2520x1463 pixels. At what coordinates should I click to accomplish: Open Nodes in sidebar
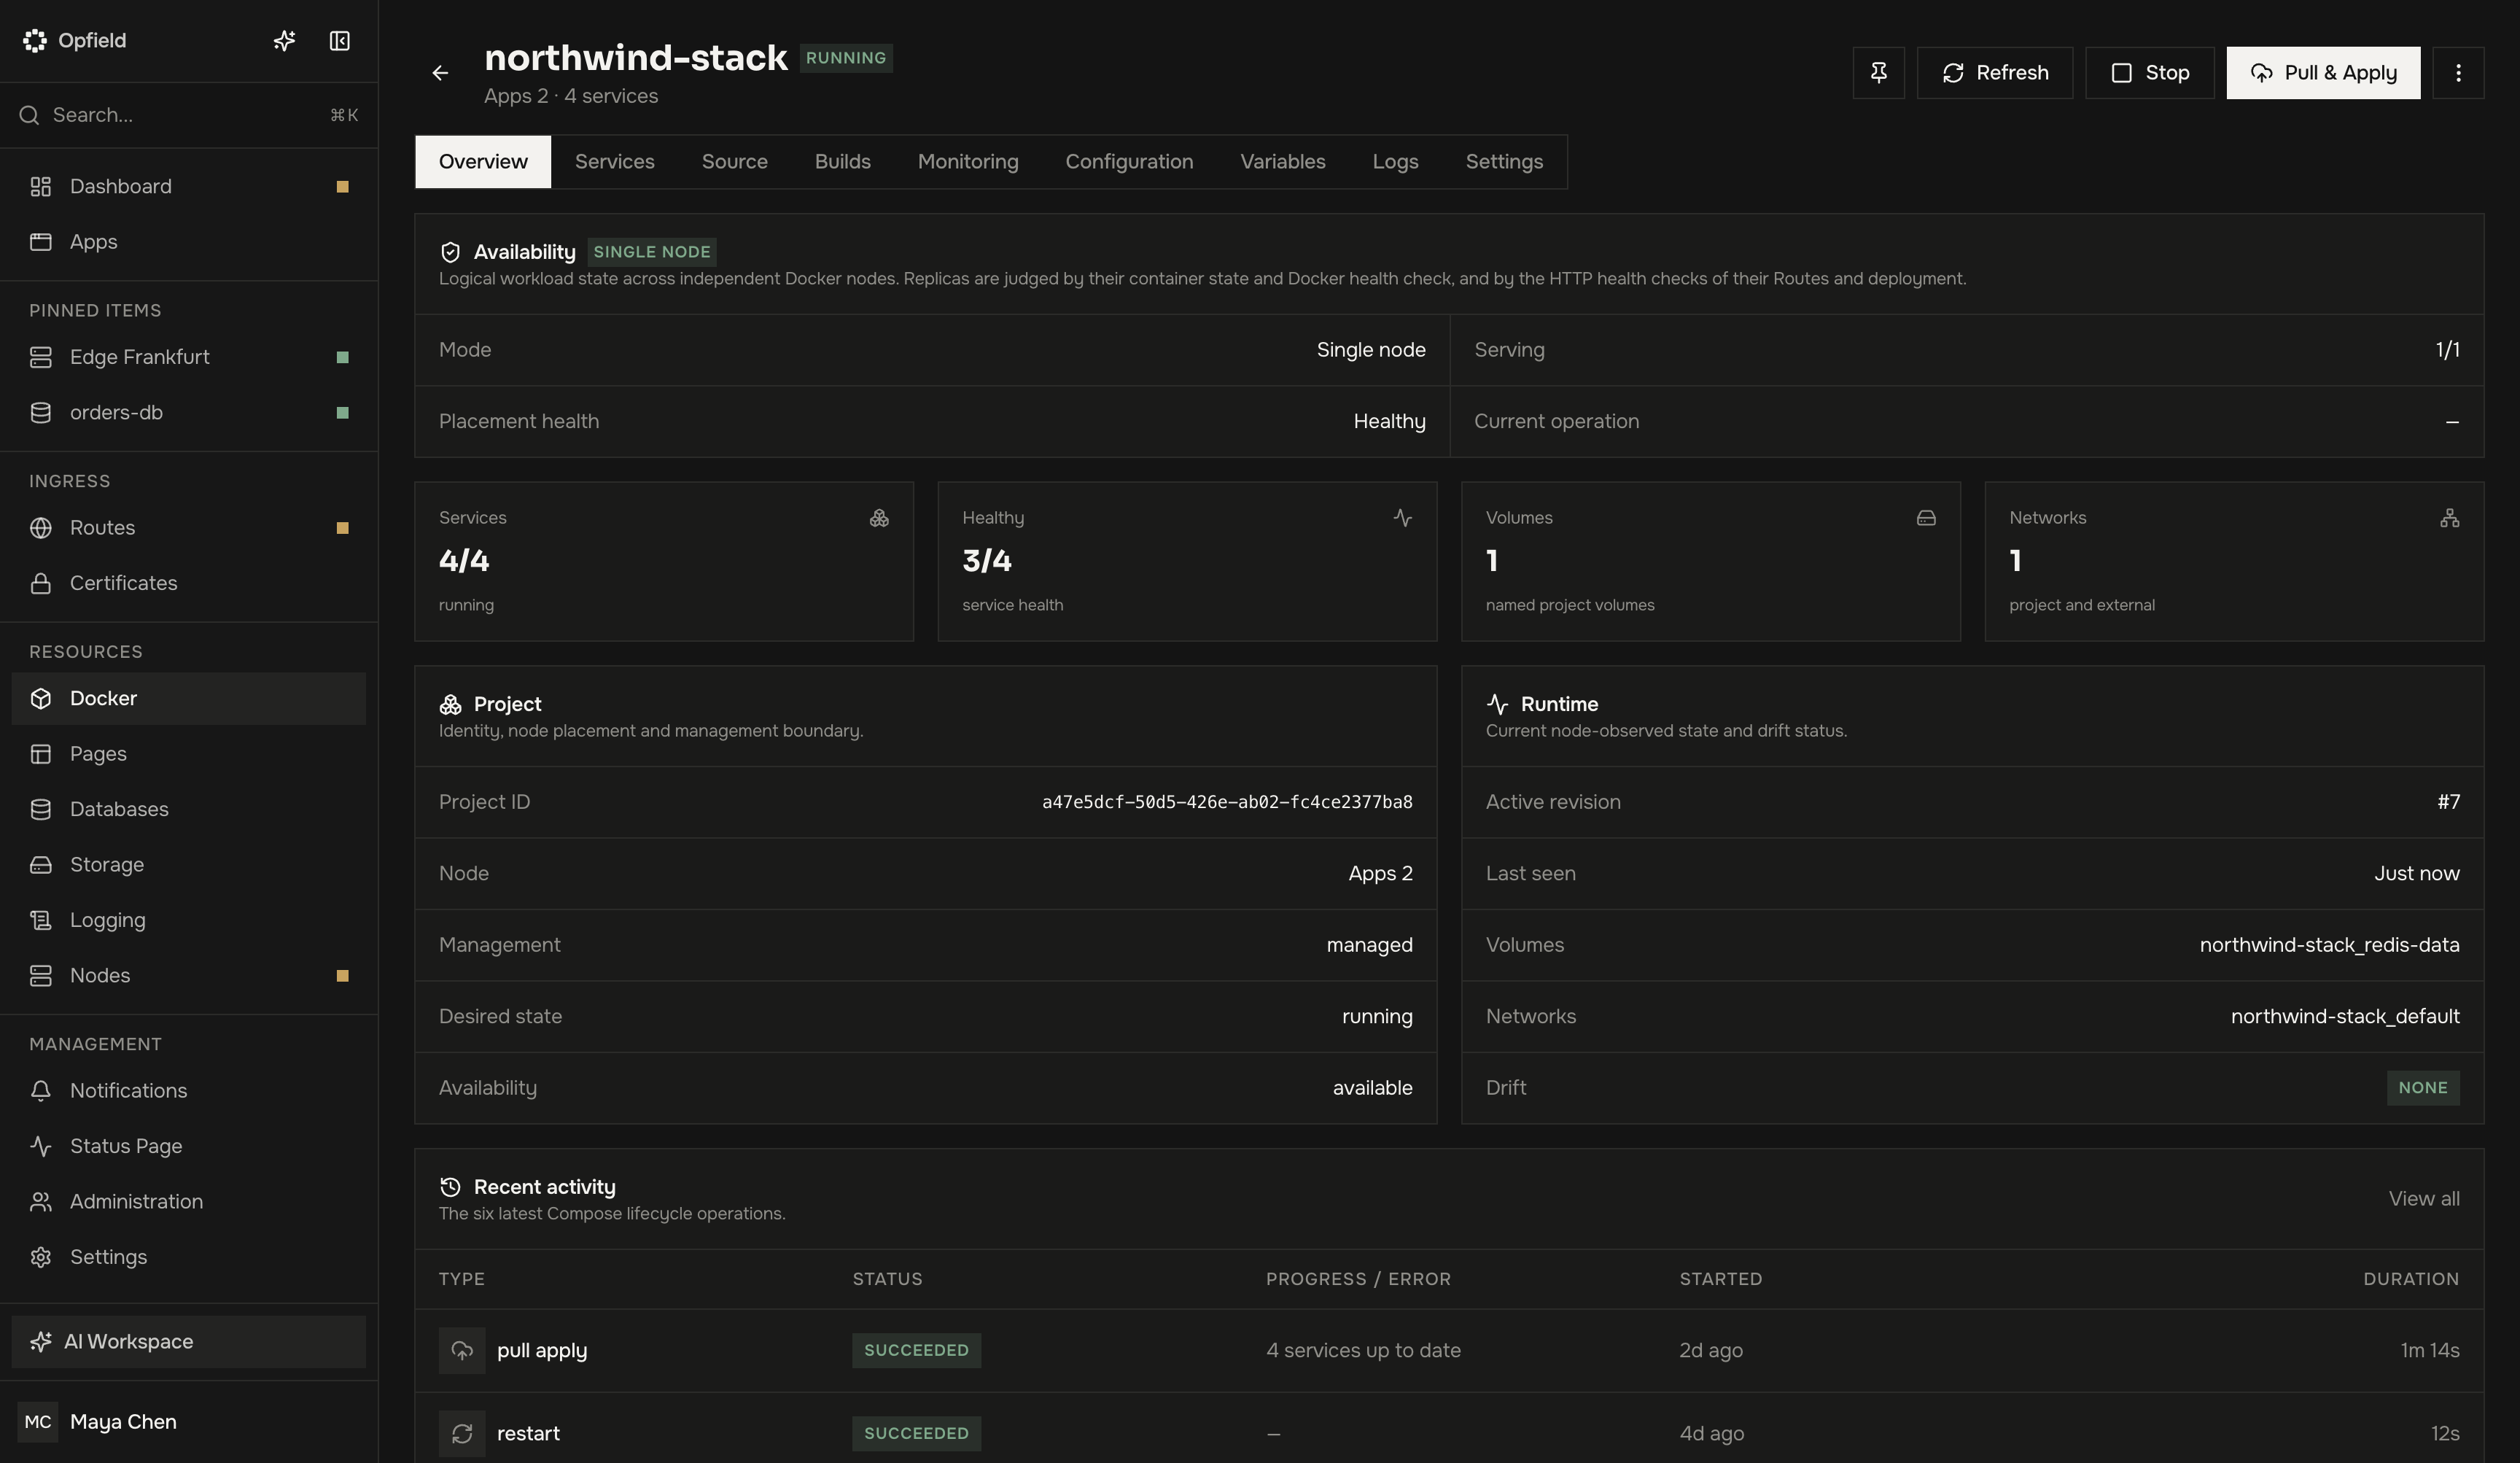click(189, 976)
